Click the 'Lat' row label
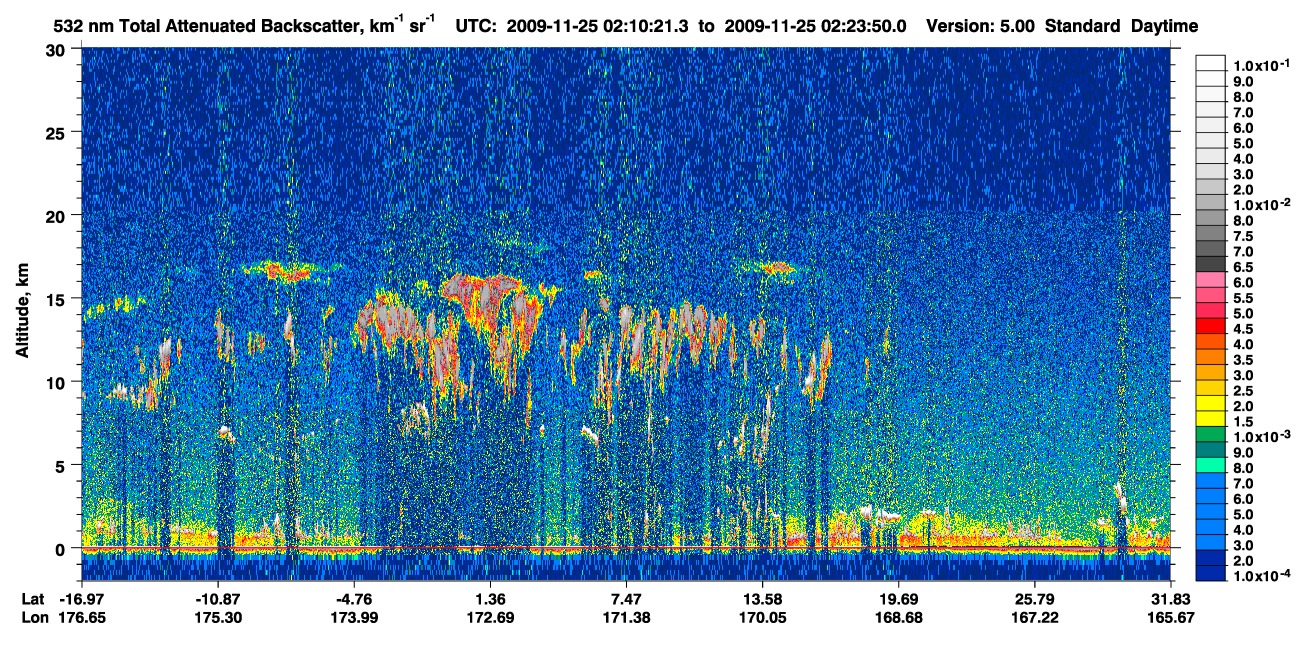 tap(32, 599)
